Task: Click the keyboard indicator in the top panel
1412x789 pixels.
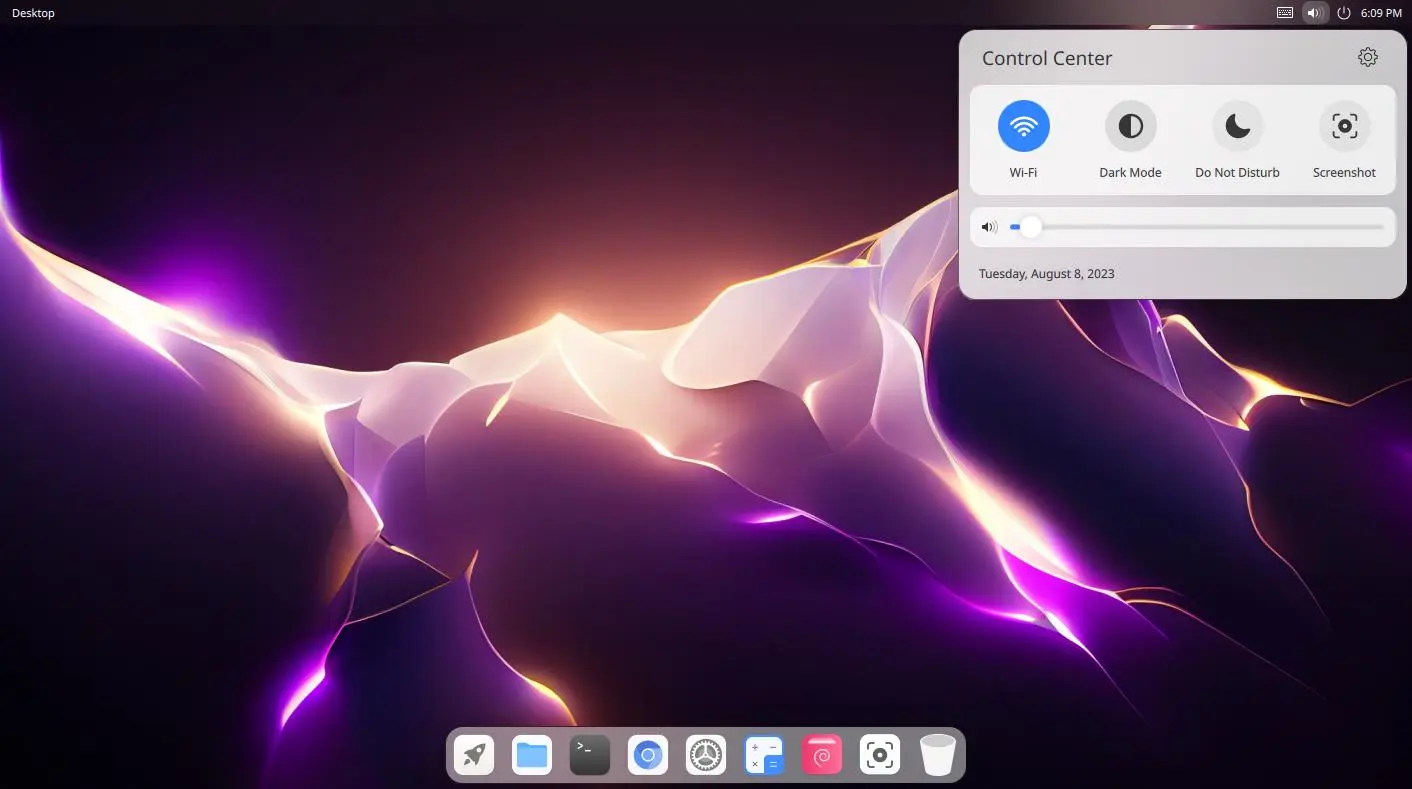Action: (x=1285, y=13)
